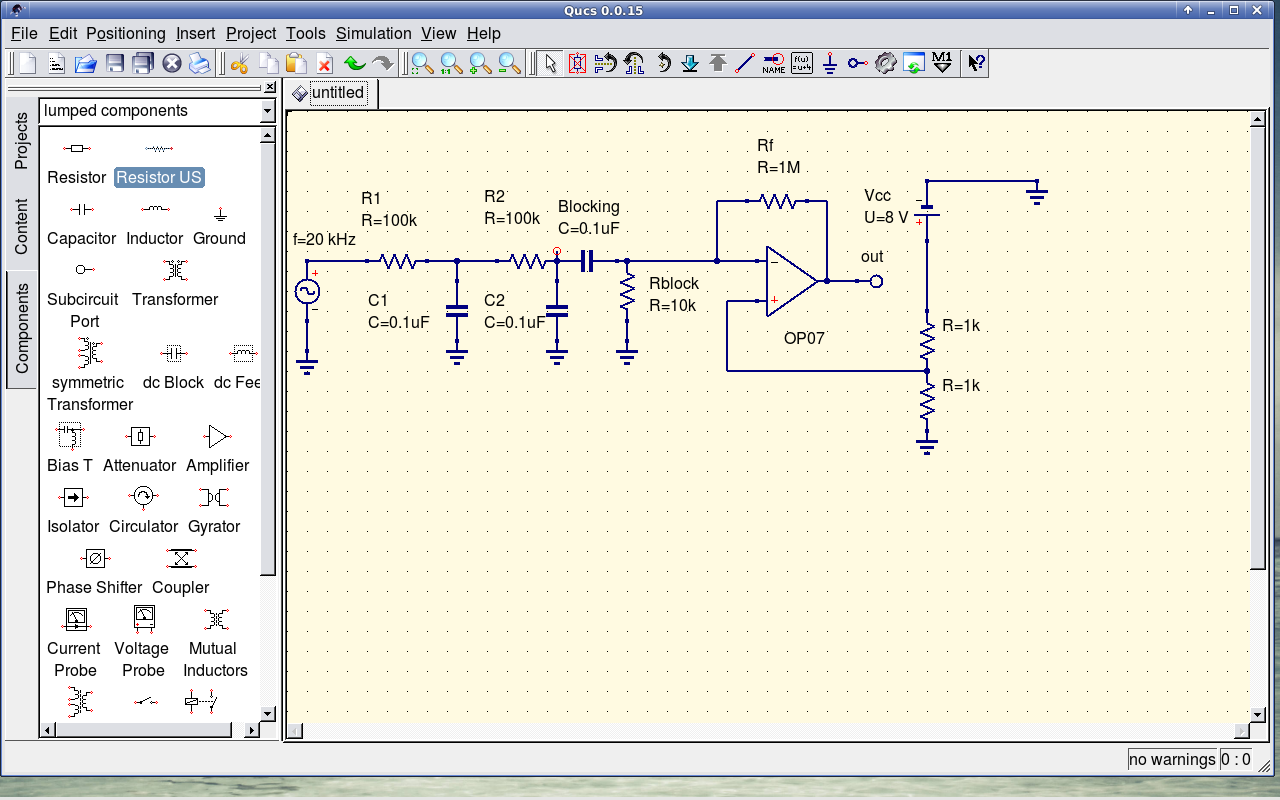Switch to the Projects side tab
Screen dimensions: 1280x800
click(22, 141)
